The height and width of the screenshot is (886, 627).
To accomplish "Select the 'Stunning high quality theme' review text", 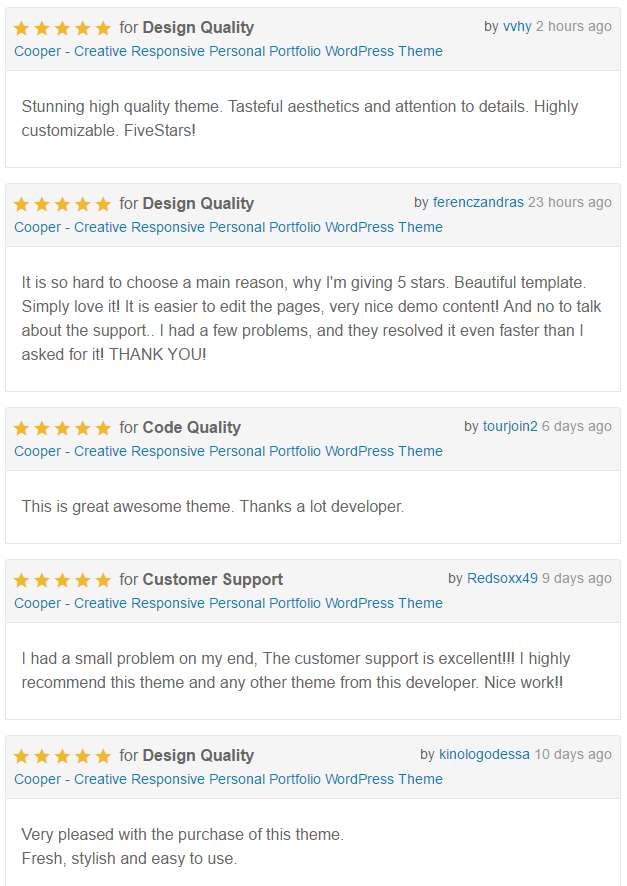I will click(300, 119).
